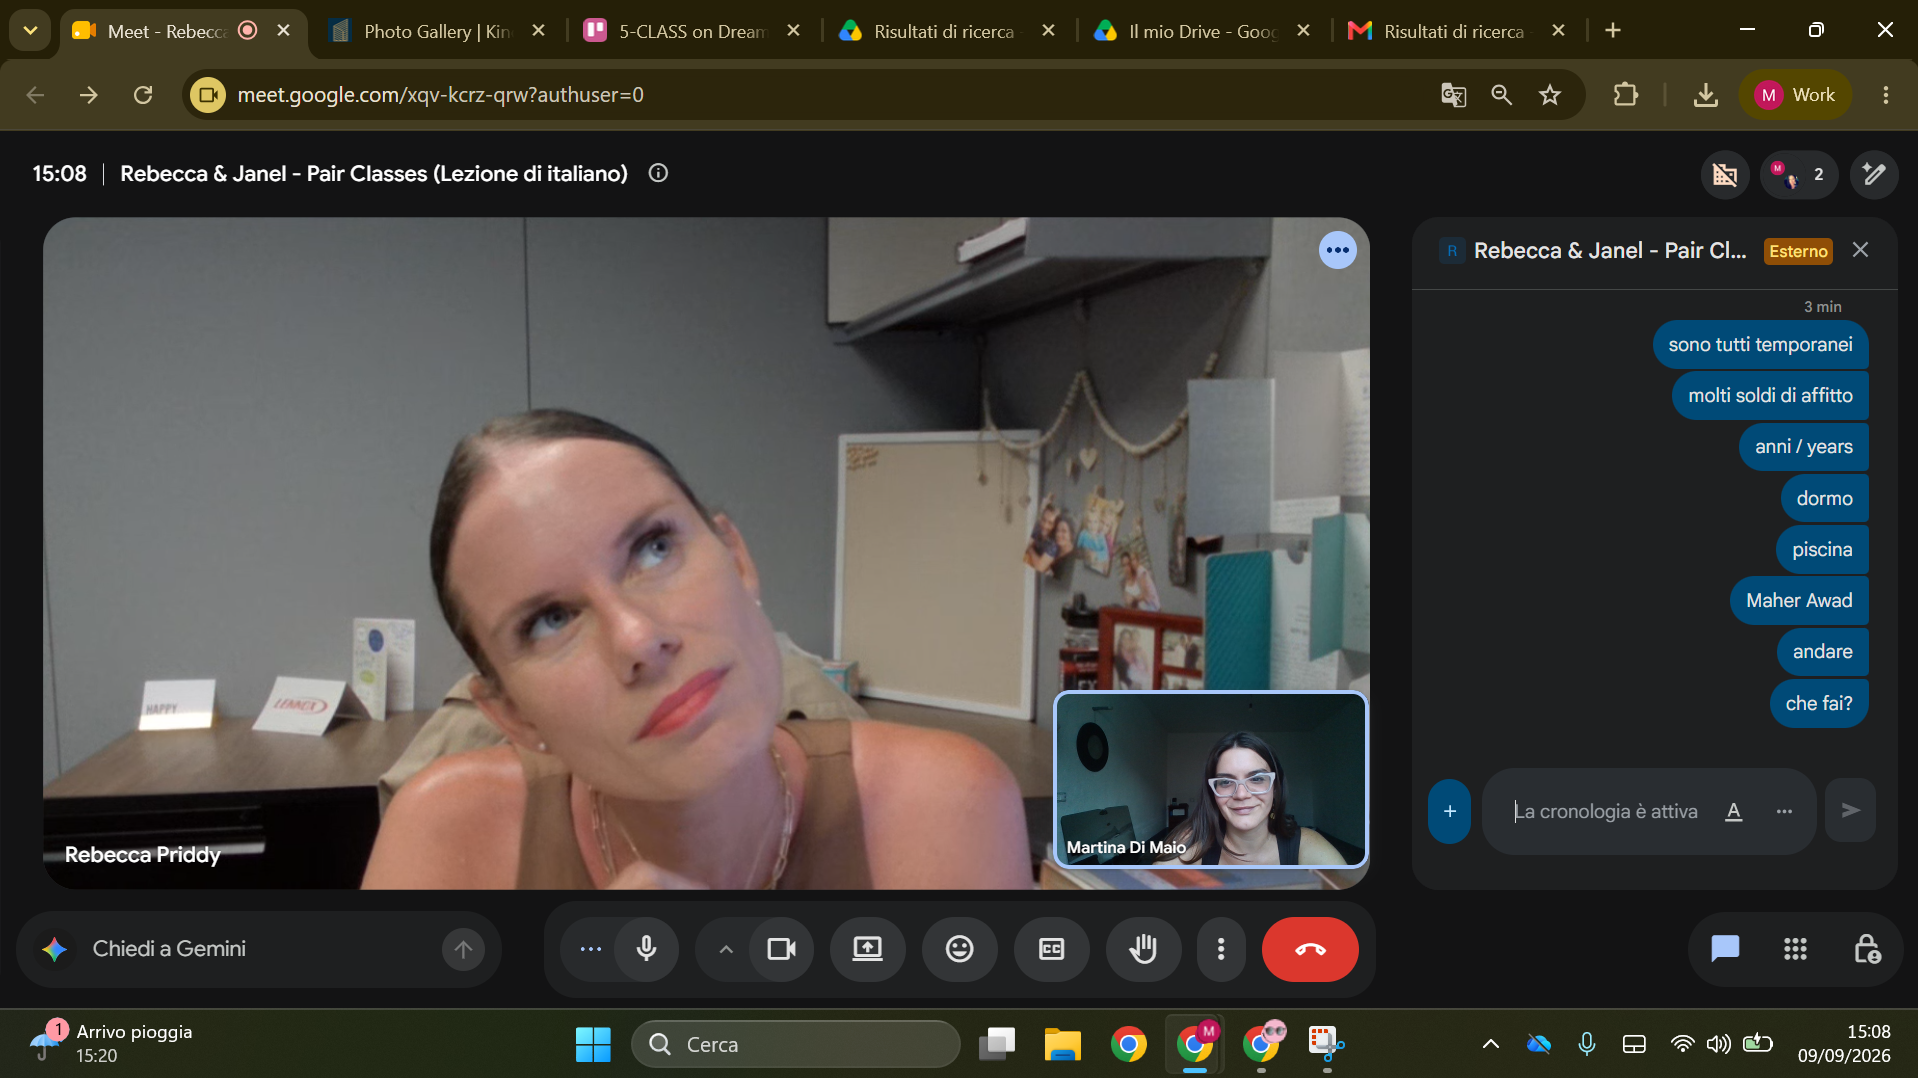Send the chat message
This screenshot has width=1918, height=1078.
pos(1850,810)
